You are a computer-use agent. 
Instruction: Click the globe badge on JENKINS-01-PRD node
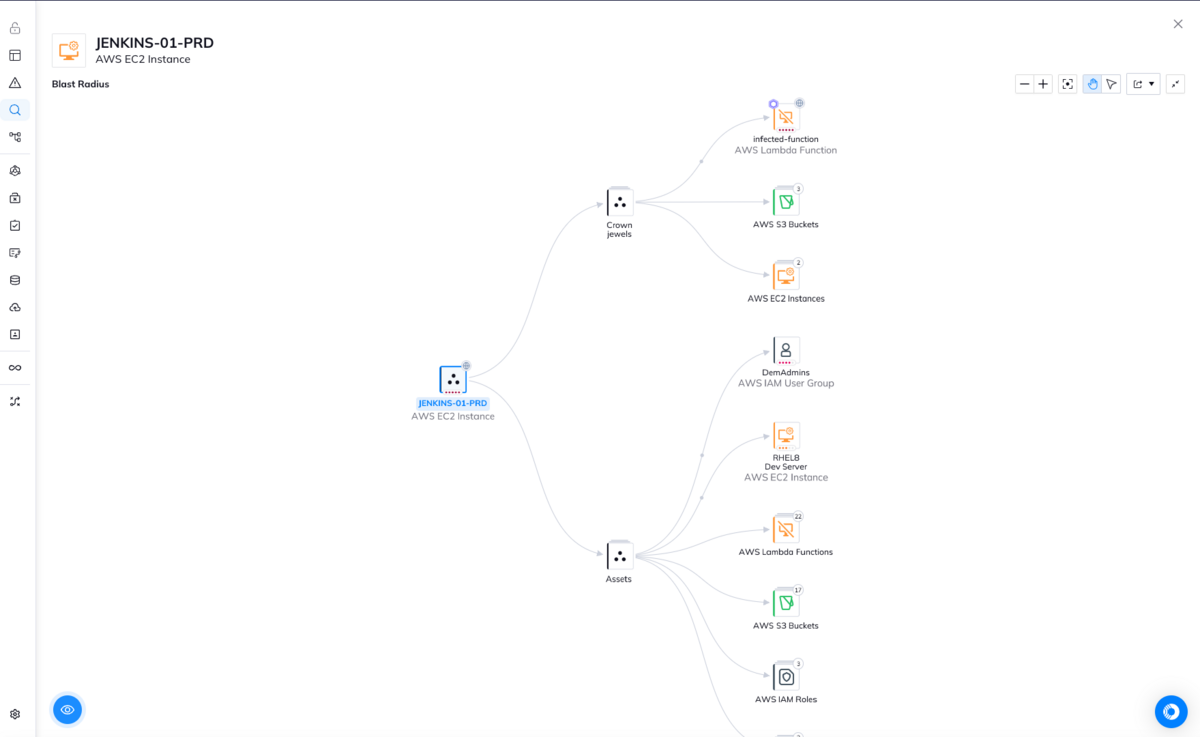(x=466, y=366)
